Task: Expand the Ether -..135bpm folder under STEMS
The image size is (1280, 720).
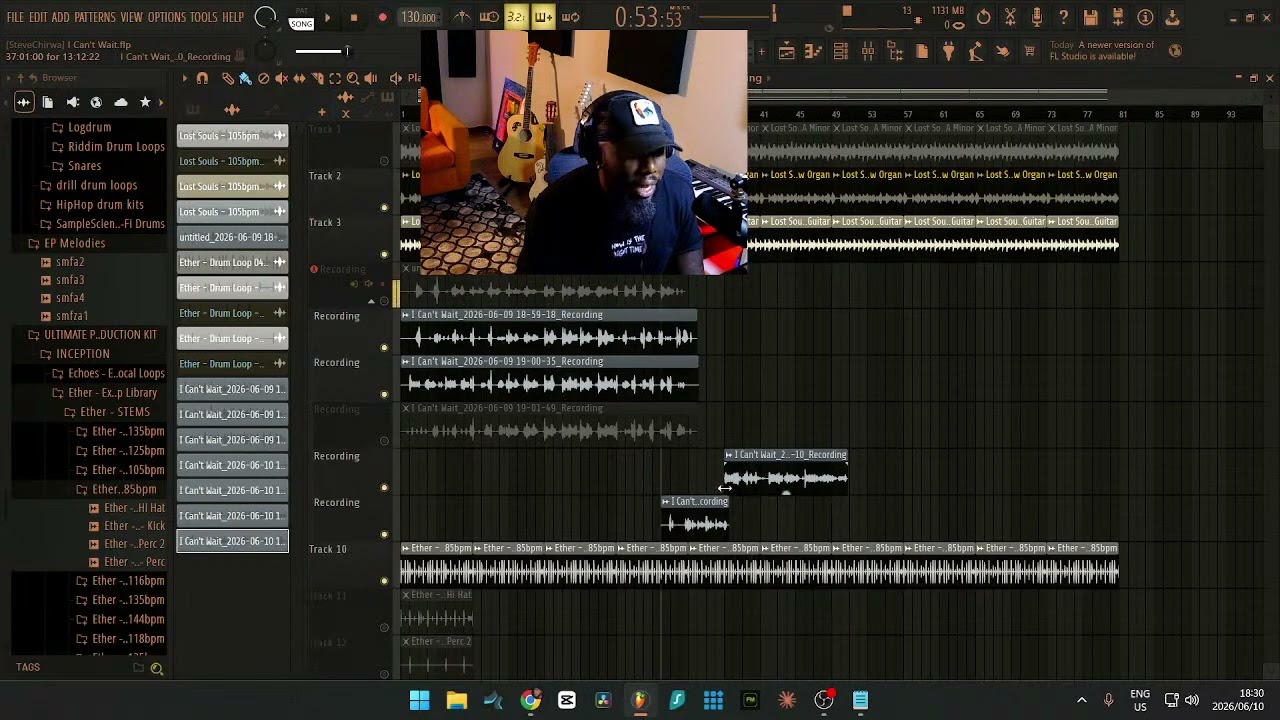Action: 120,431
